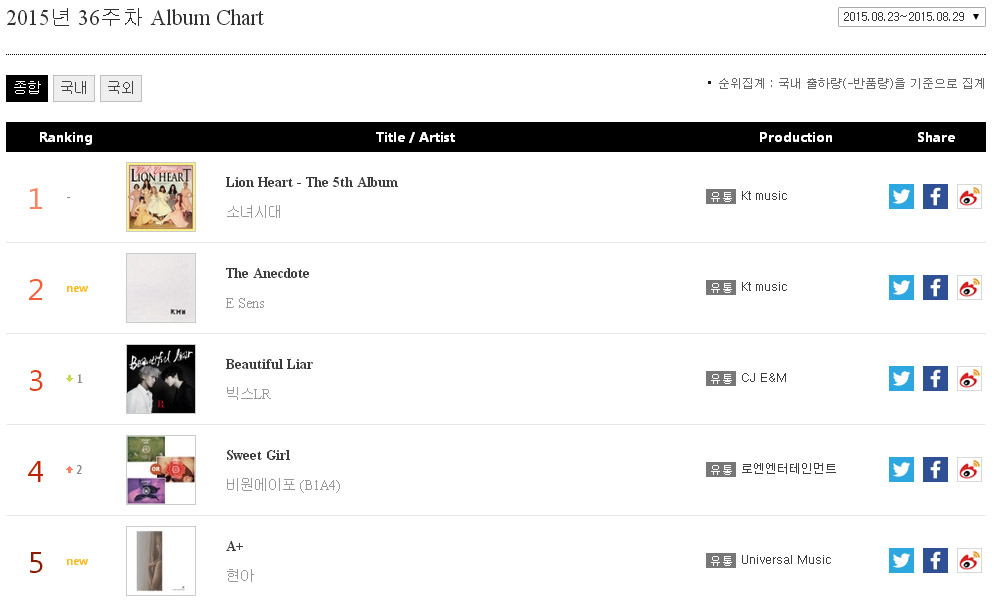
Task: Share Beautiful Liar on Facebook
Action: tap(935, 379)
